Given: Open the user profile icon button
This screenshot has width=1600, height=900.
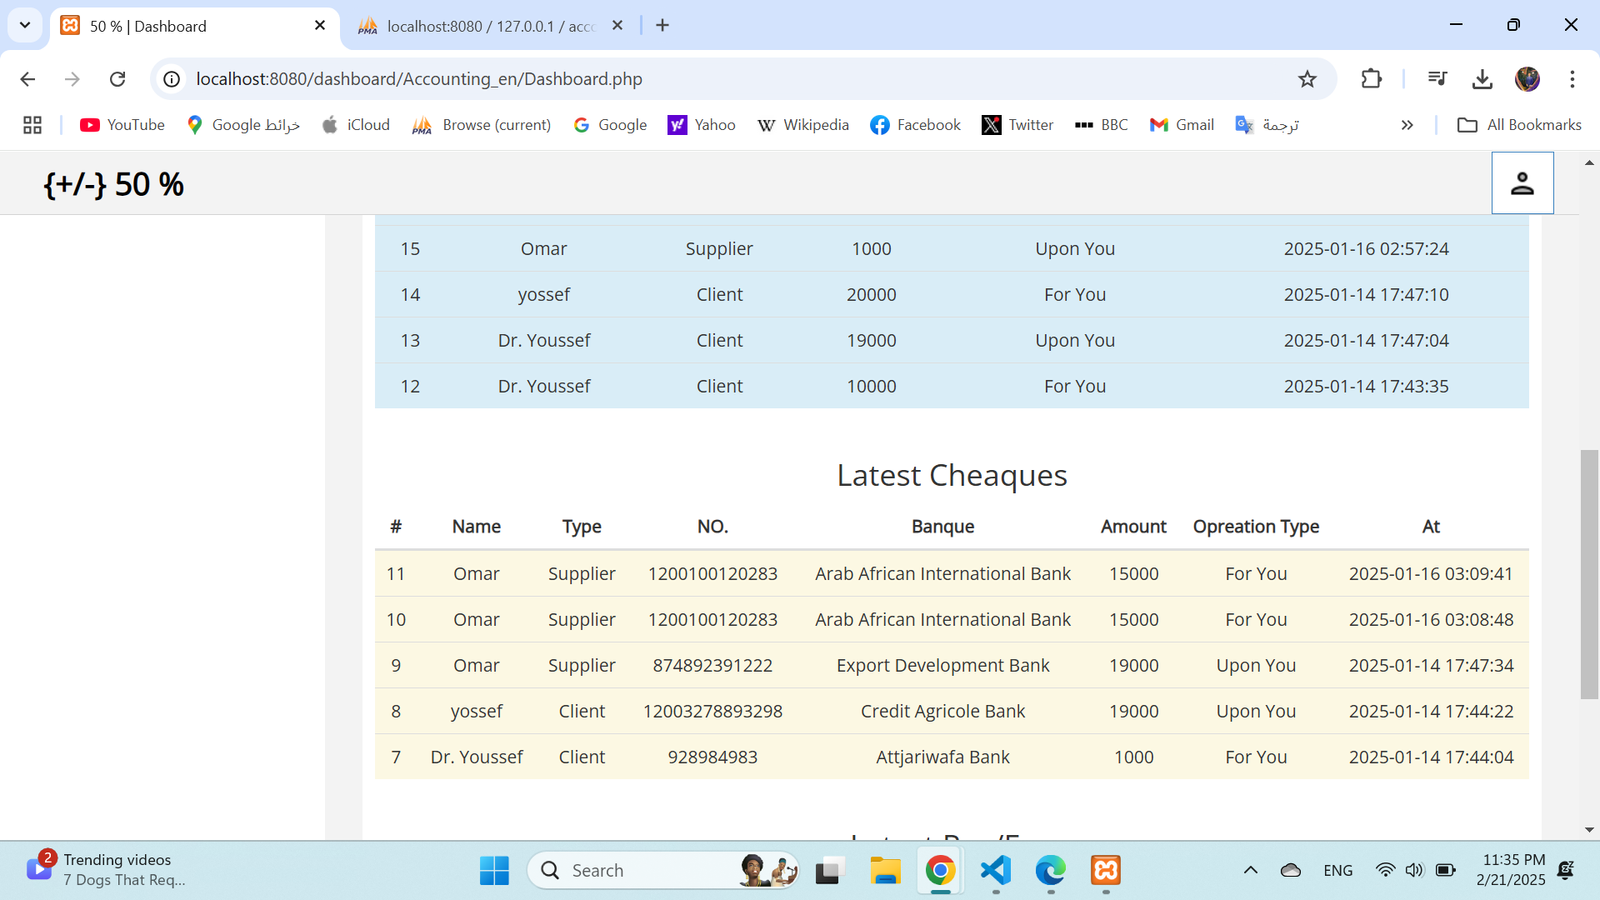Looking at the screenshot, I should click(1522, 183).
